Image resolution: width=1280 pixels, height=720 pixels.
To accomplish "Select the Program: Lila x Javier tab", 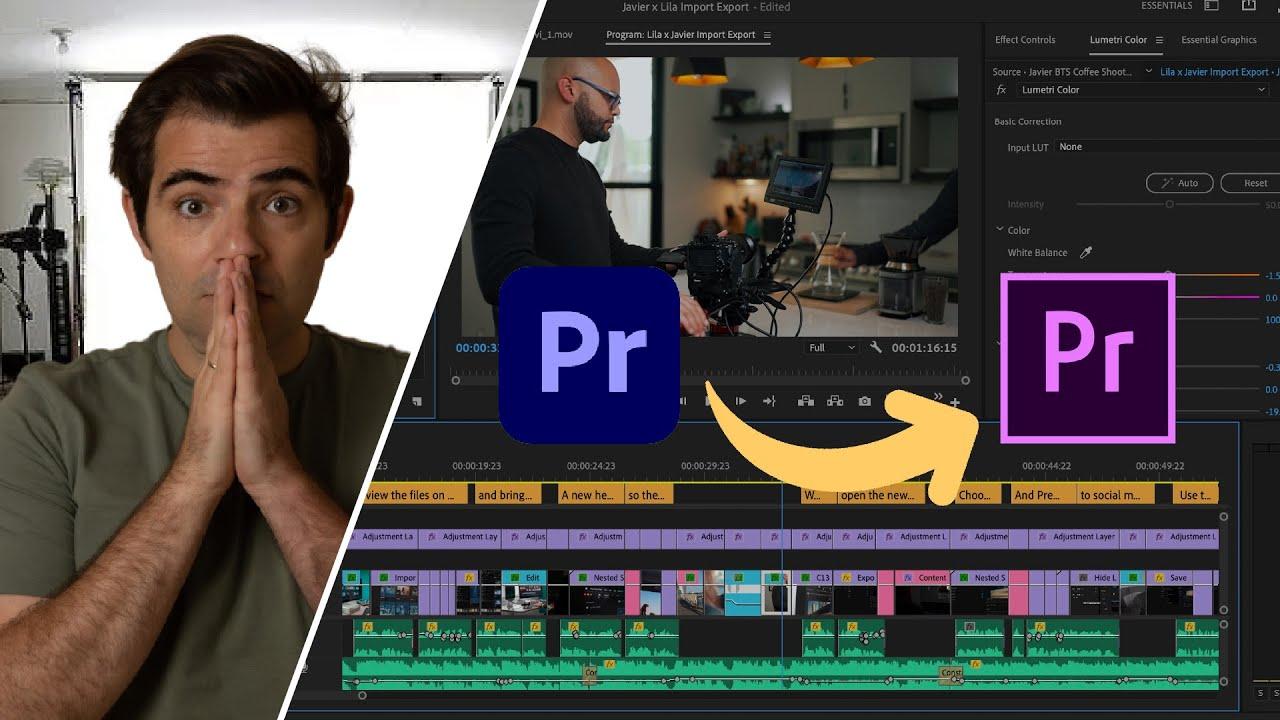I will point(681,35).
